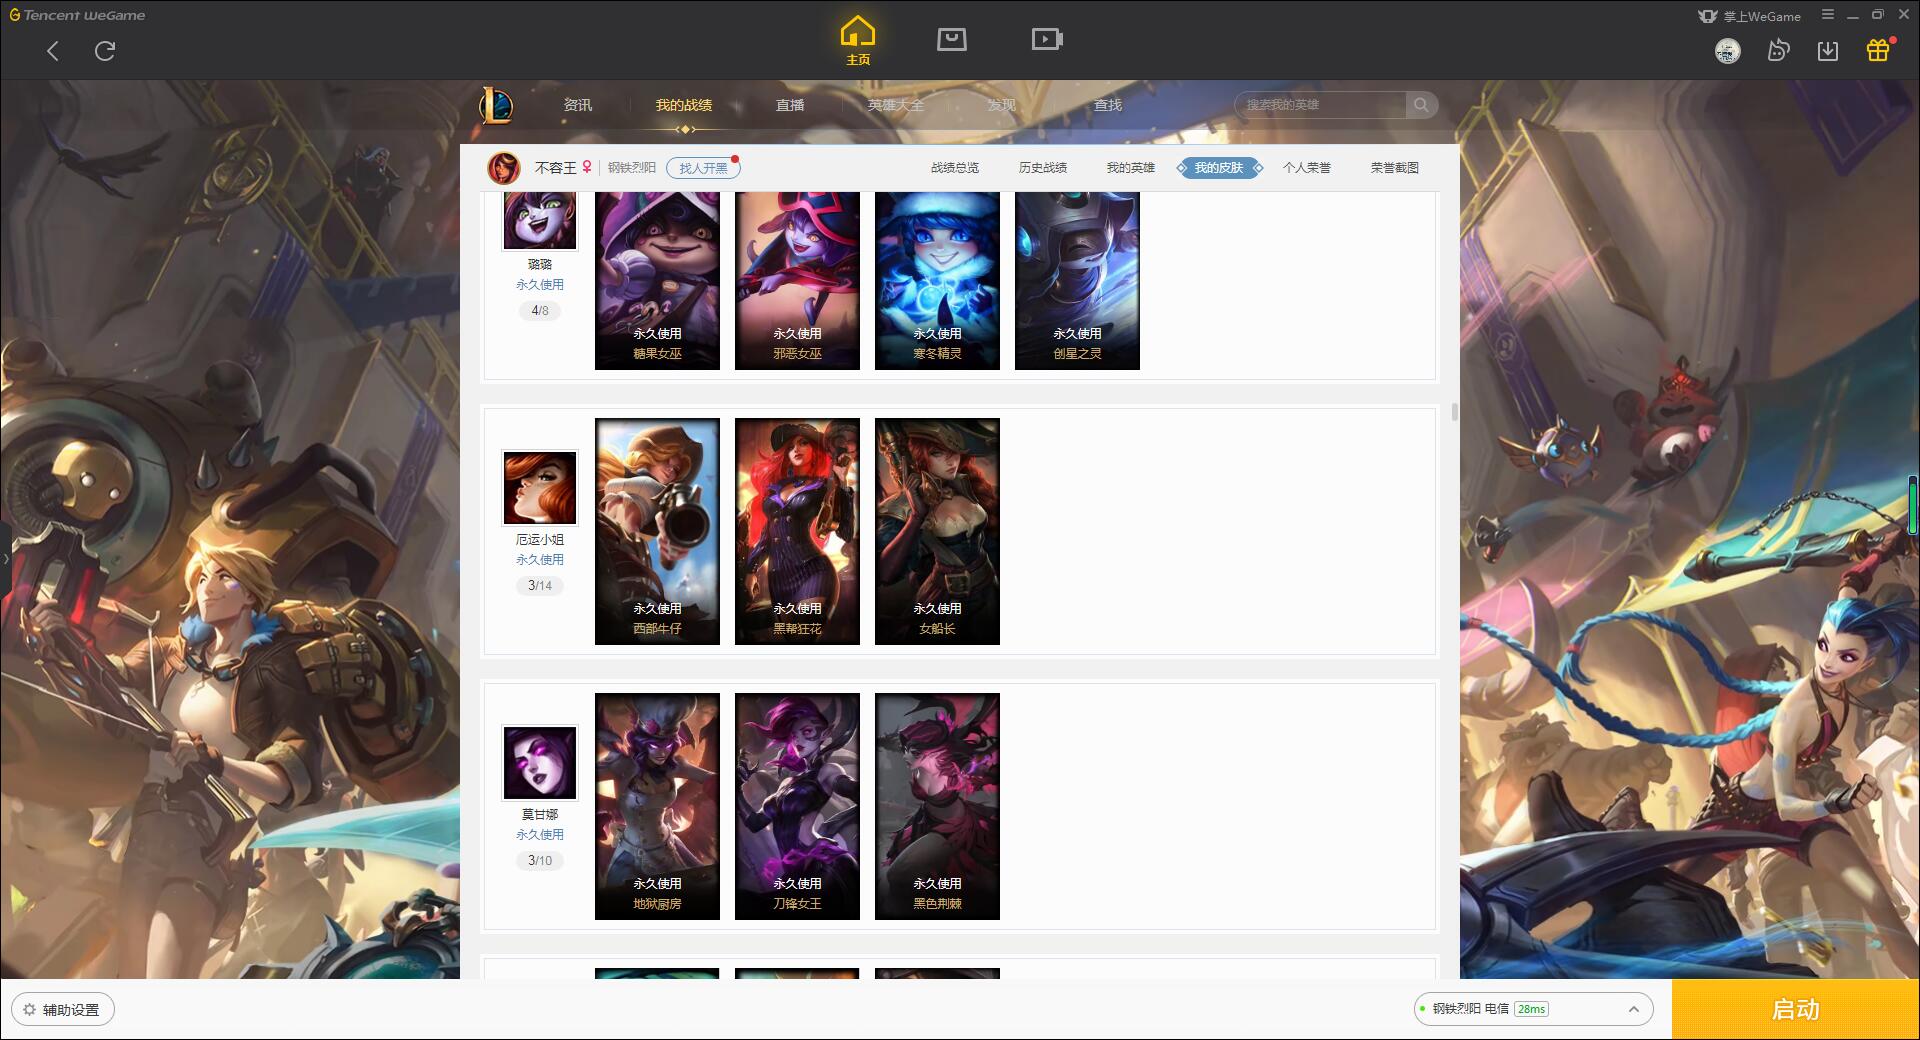Open the store bag icon
This screenshot has height=1040, width=1920.
pyautogui.click(x=952, y=39)
